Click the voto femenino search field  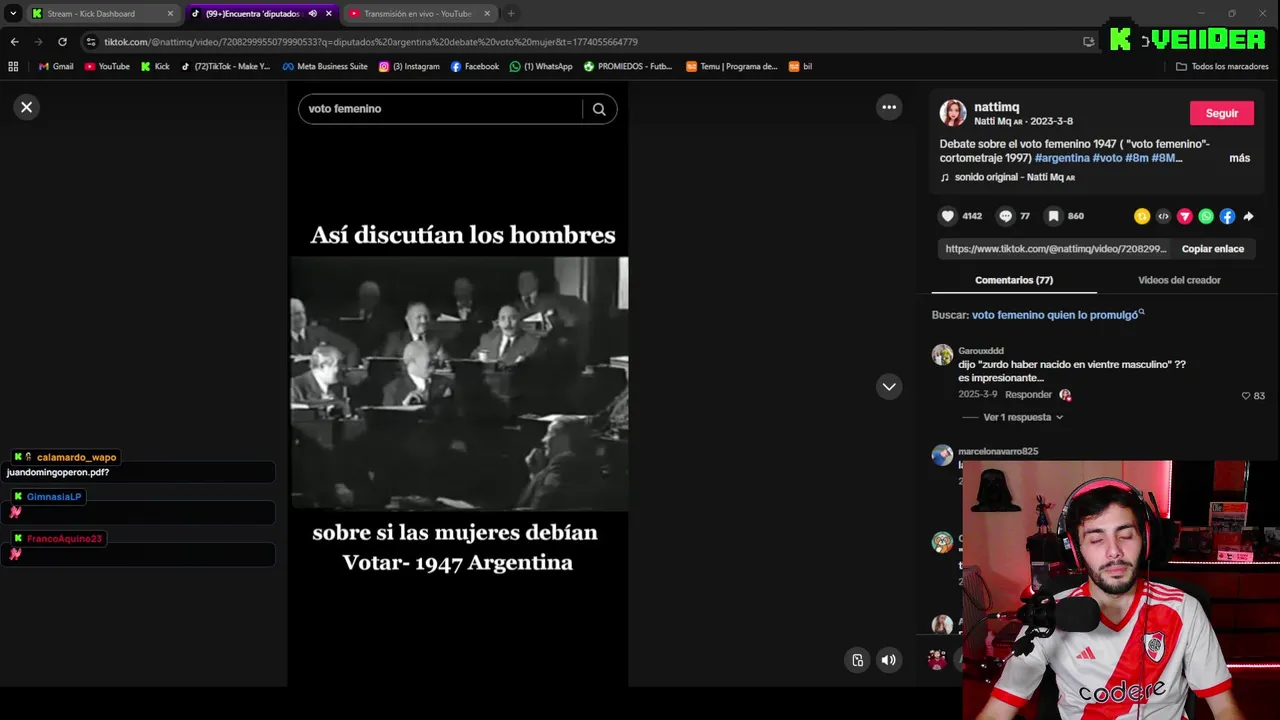tap(440, 109)
